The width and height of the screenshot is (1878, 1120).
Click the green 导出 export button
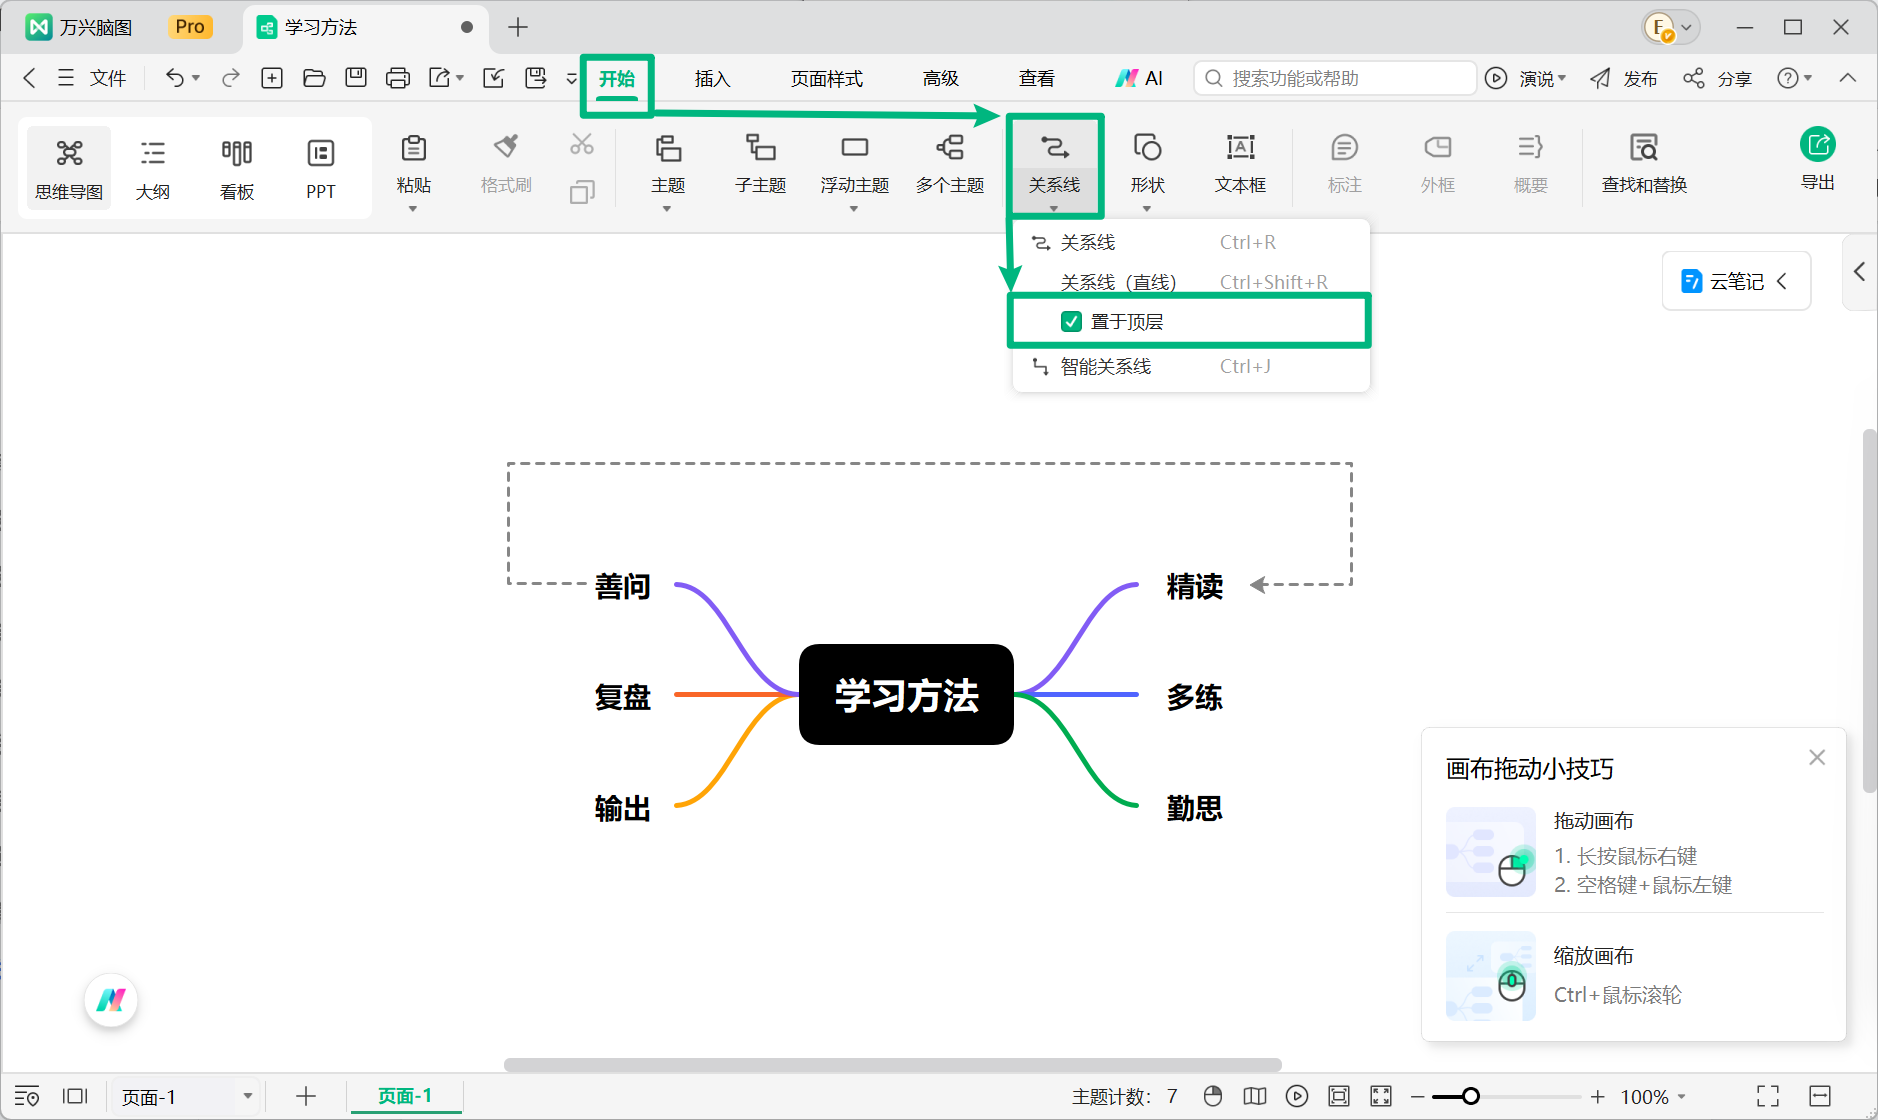coord(1817,159)
